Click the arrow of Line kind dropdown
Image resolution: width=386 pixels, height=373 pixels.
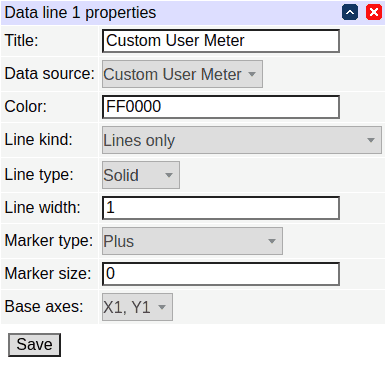[371, 140]
